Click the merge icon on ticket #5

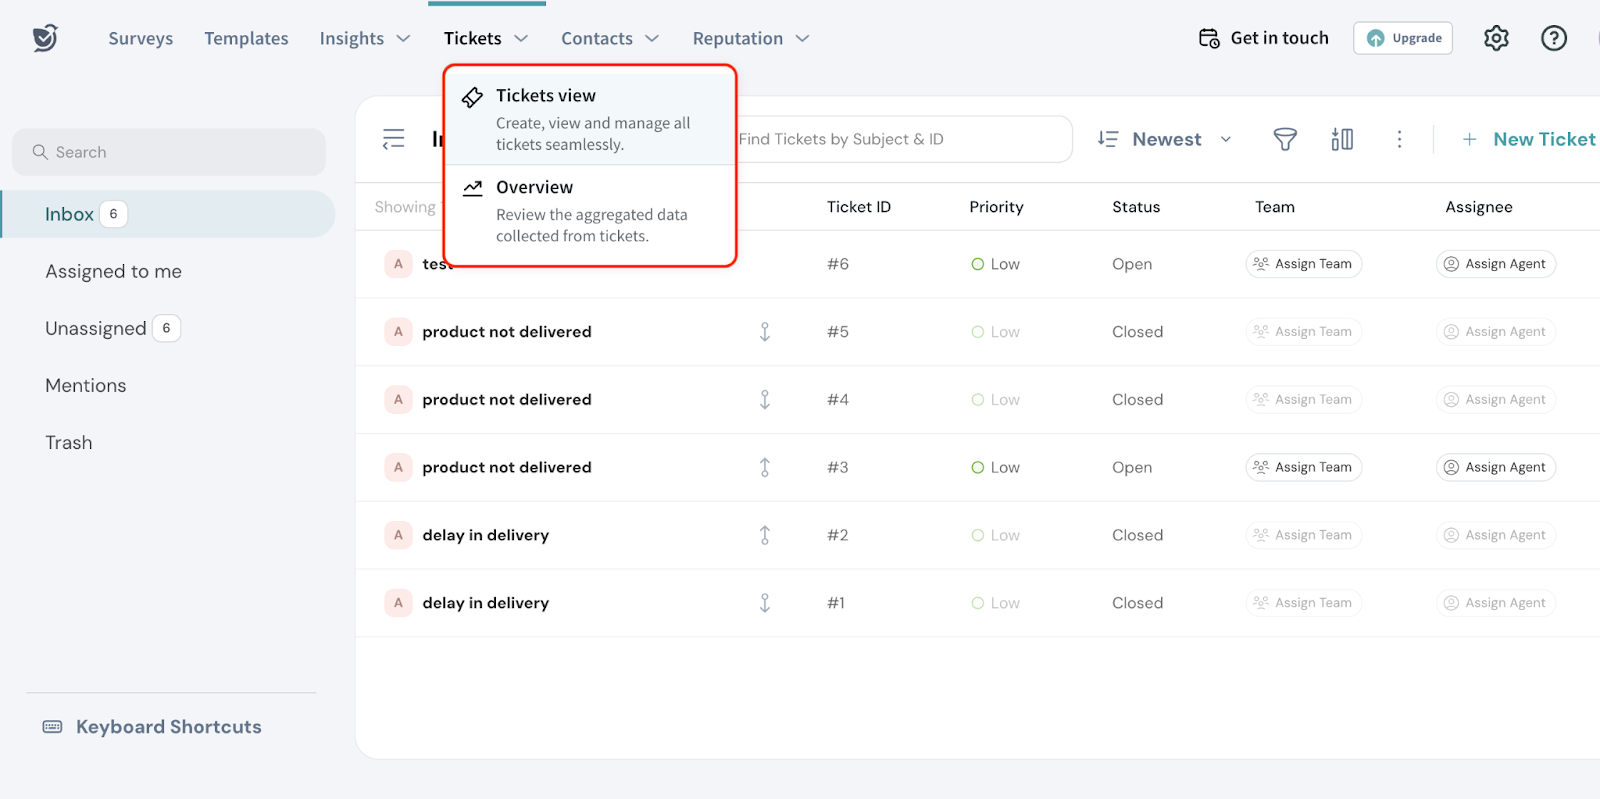[765, 332]
